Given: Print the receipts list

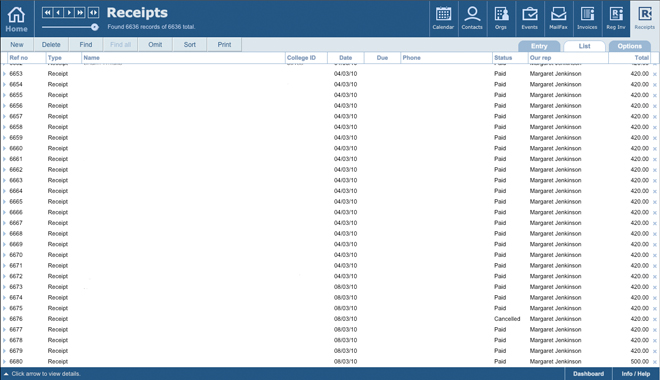Looking at the screenshot, I should [x=224, y=45].
